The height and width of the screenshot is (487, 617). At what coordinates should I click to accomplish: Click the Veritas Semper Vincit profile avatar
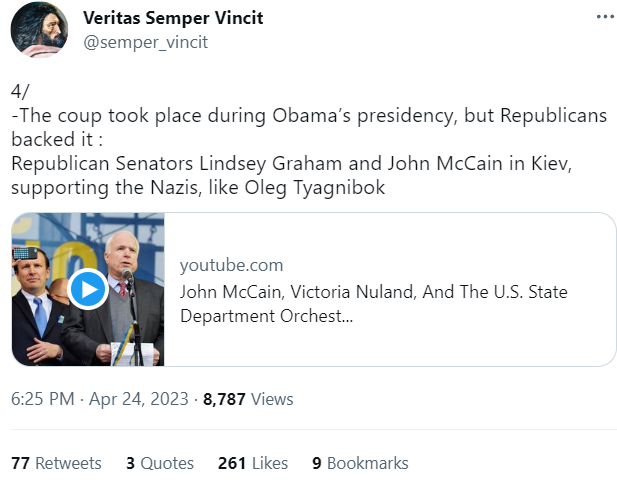[x=39, y=30]
